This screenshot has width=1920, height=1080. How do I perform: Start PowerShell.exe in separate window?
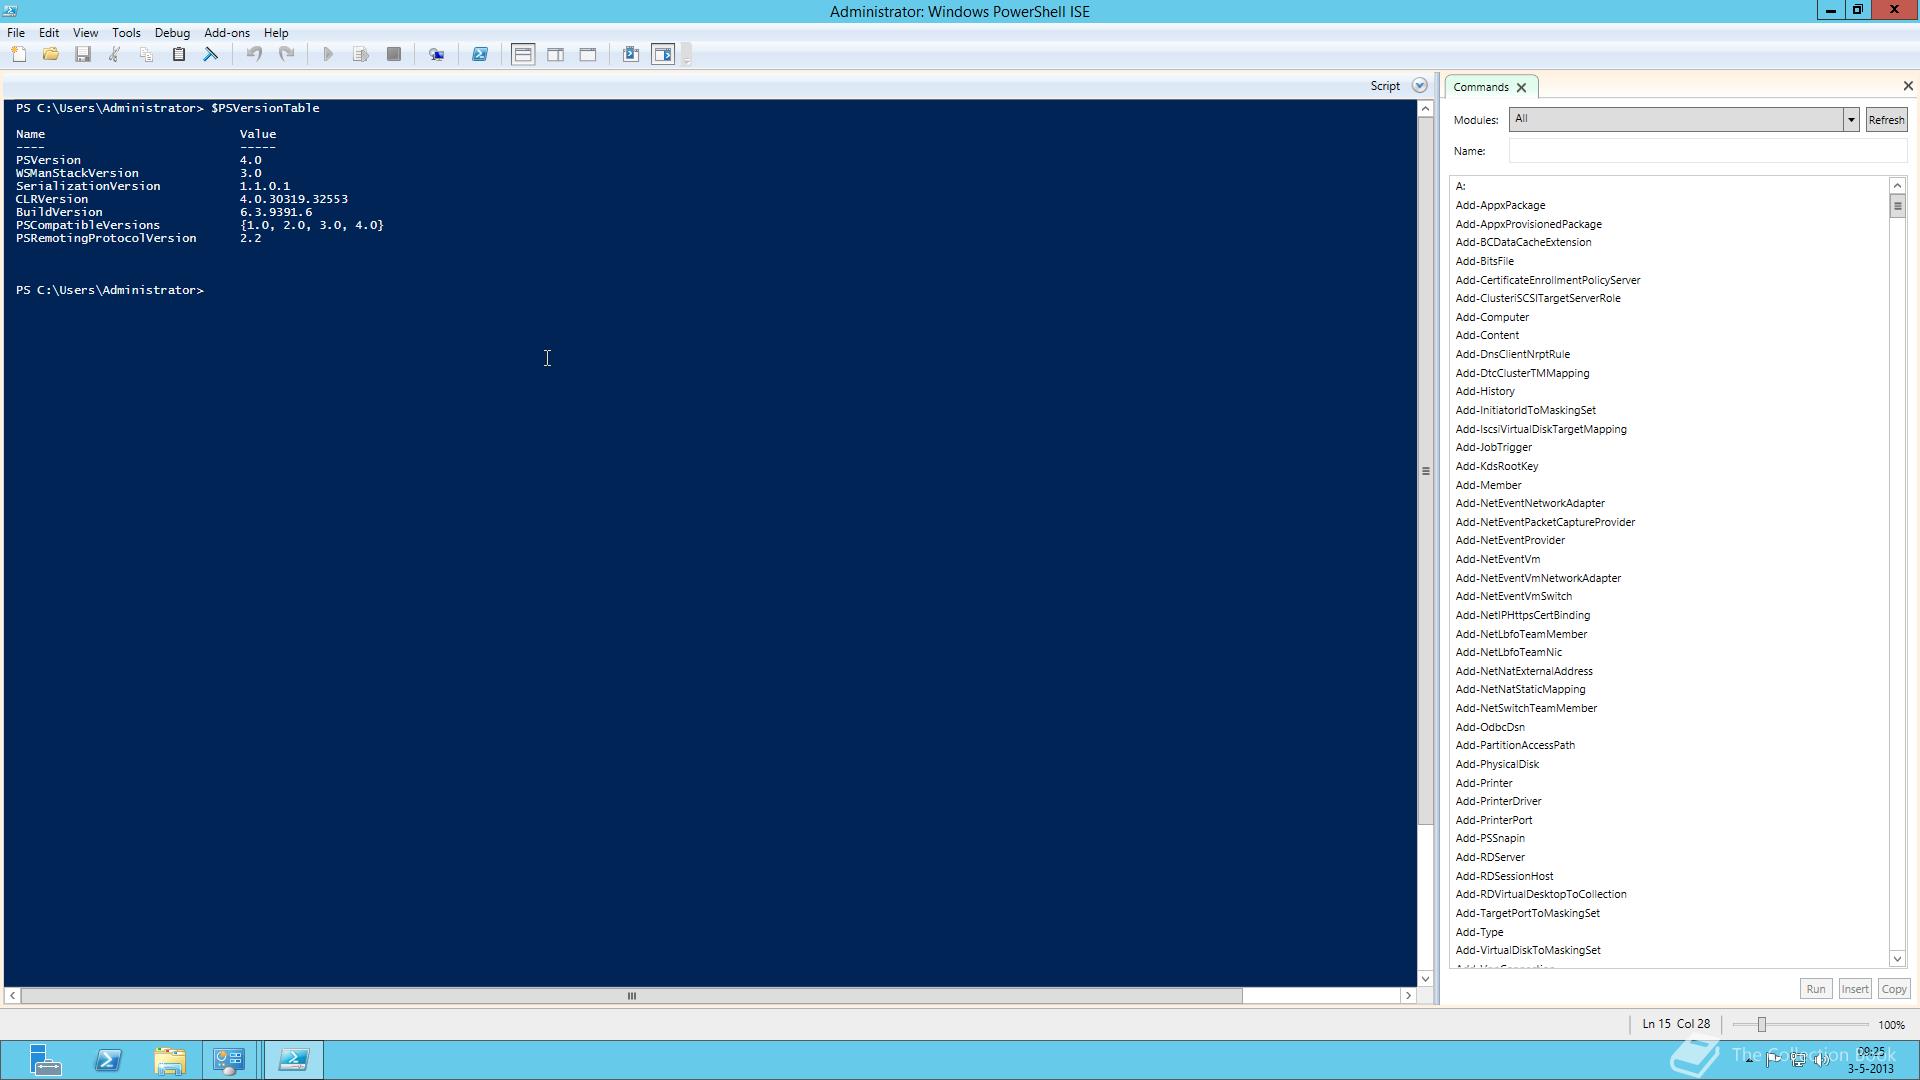[x=480, y=55]
